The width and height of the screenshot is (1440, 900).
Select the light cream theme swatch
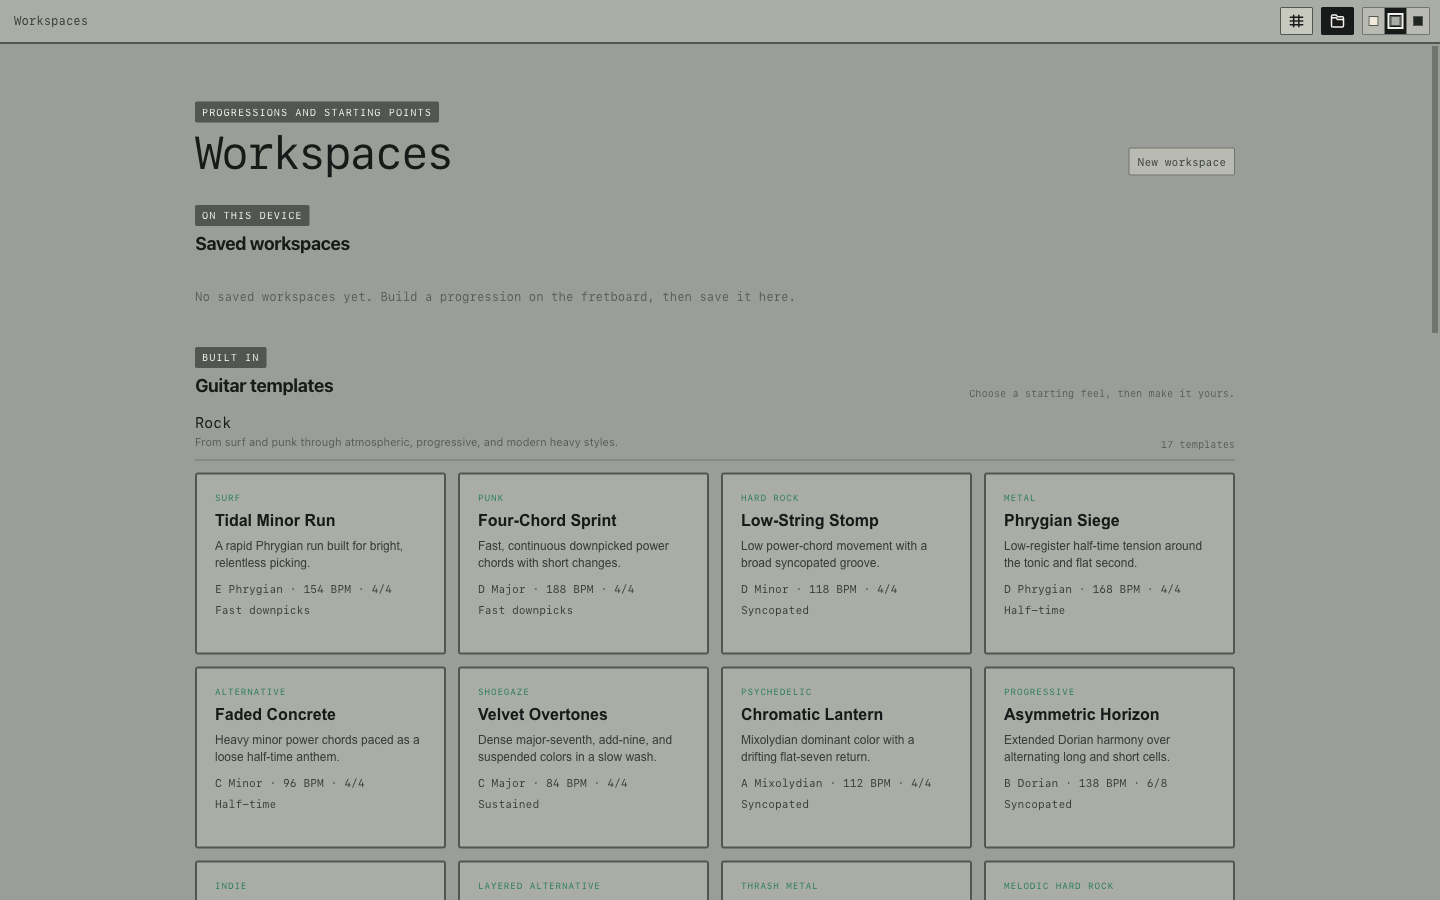tap(1374, 21)
